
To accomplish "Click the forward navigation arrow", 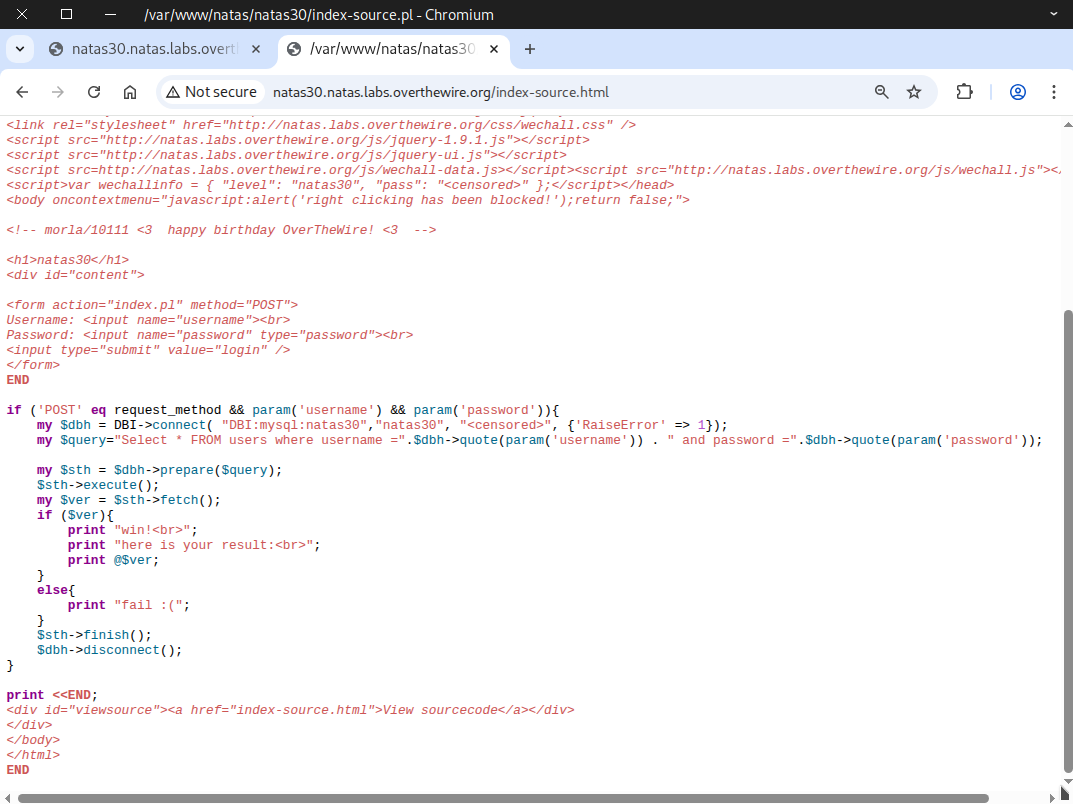I will tap(58, 92).
